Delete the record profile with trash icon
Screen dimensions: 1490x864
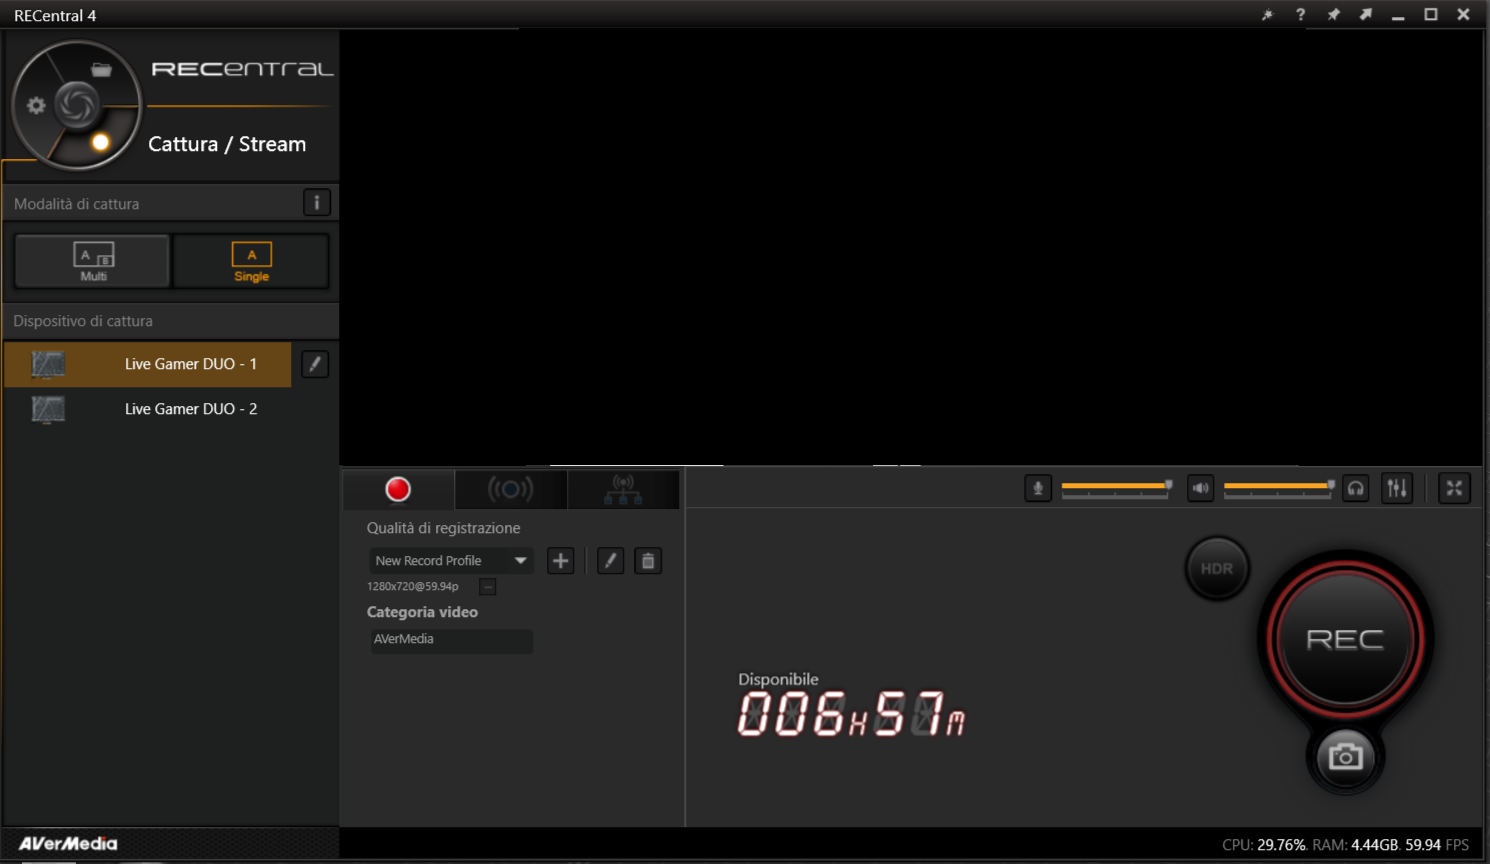point(648,561)
